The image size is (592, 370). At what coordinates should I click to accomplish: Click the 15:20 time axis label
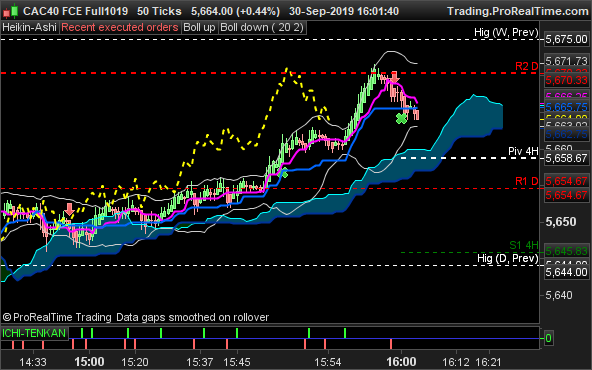click(x=135, y=362)
